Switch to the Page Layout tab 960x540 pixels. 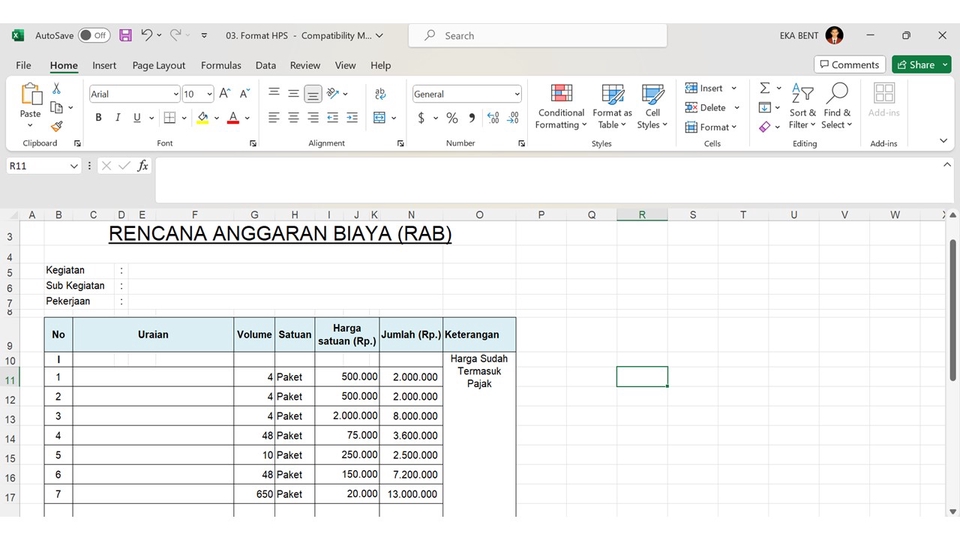159,66
